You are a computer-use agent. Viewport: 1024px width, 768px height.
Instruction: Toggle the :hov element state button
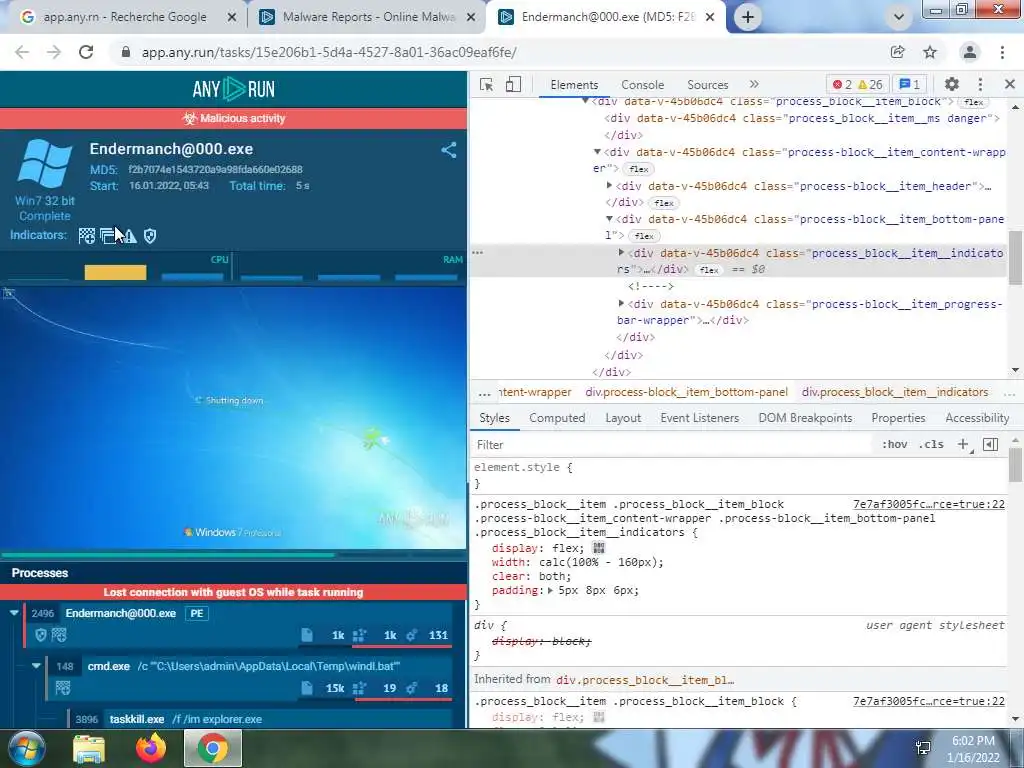[x=895, y=445]
